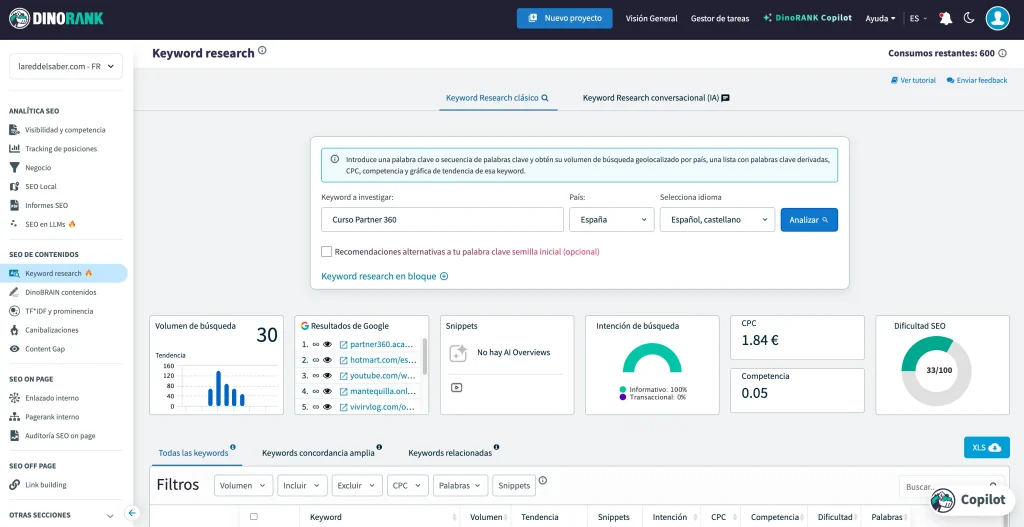Click Analizar button
Image resolution: width=1024 pixels, height=527 pixels.
(809, 219)
